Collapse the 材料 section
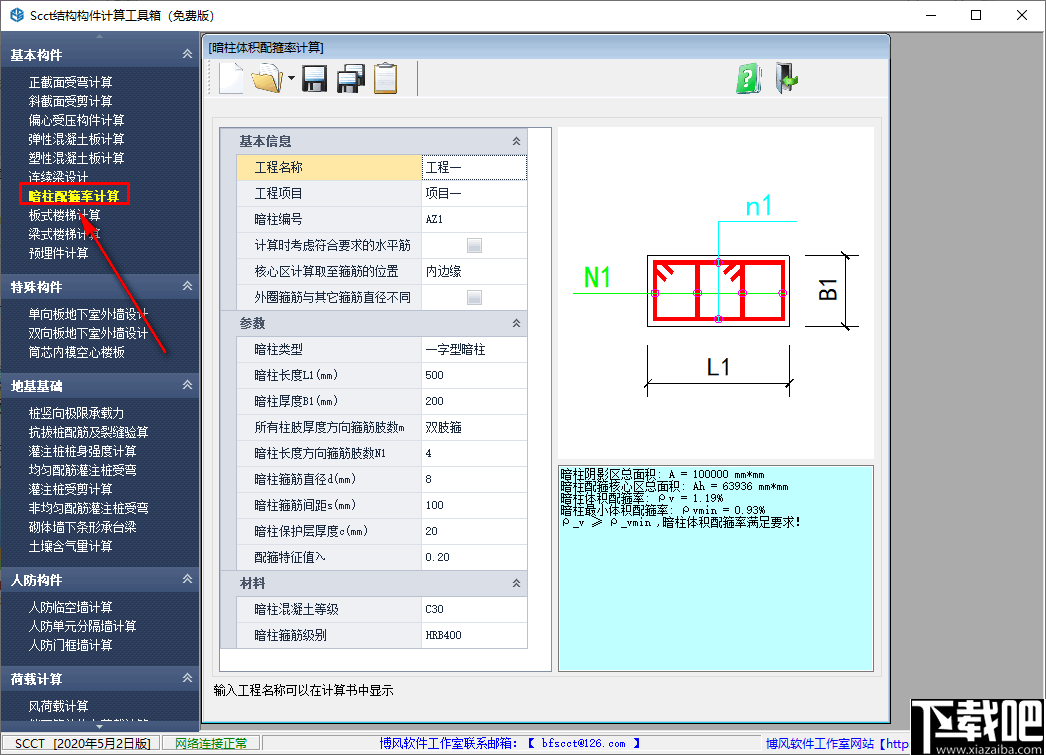1046x755 pixels. [x=517, y=583]
